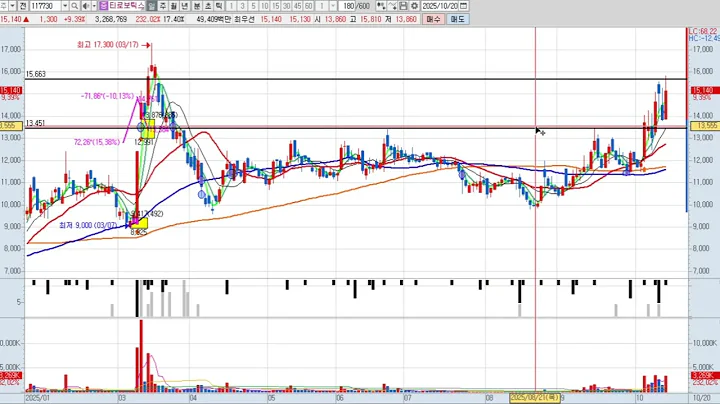
Task: Choose the 45 interval preset button
Action: point(298,6)
